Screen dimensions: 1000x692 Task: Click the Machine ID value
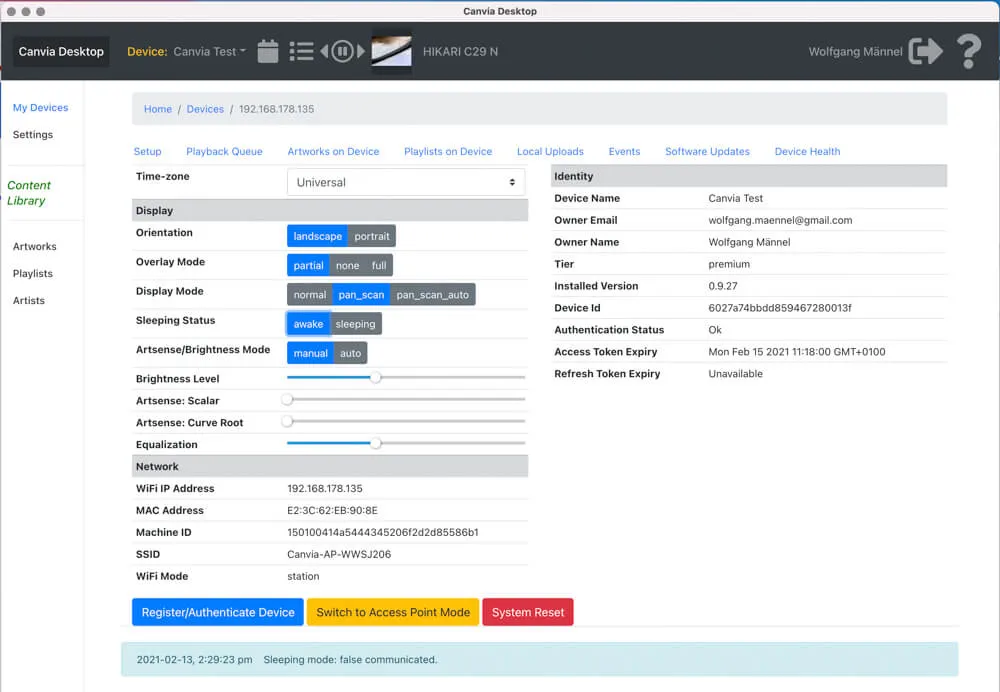click(383, 533)
